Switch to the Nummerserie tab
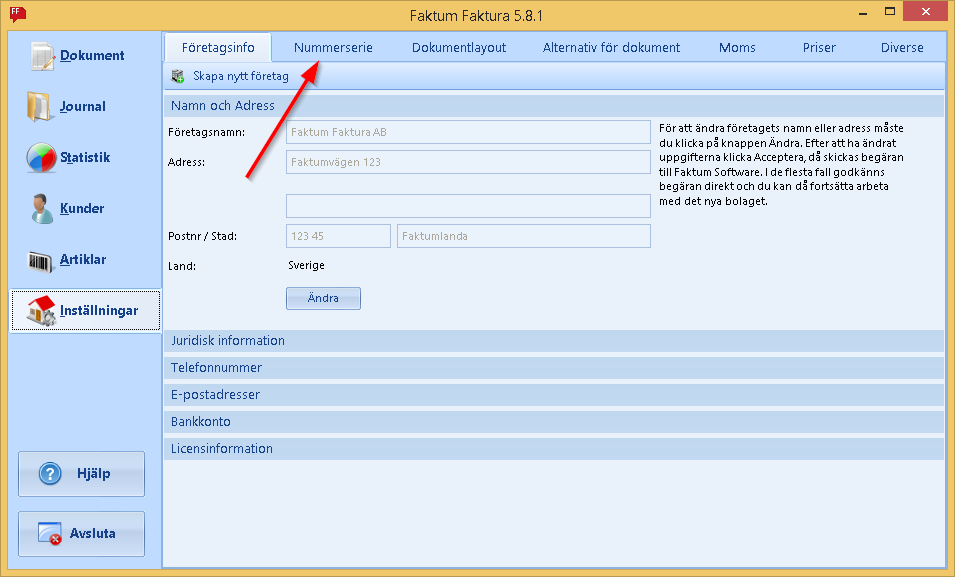 coord(333,48)
